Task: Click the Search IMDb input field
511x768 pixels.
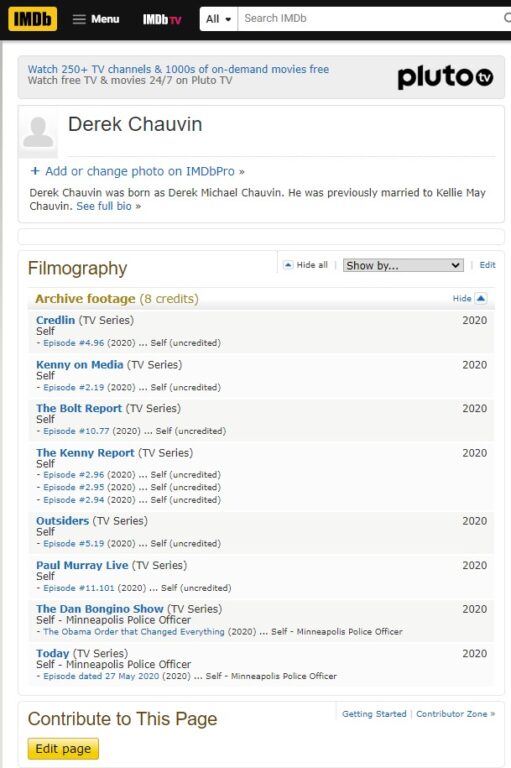Action: [x=370, y=19]
